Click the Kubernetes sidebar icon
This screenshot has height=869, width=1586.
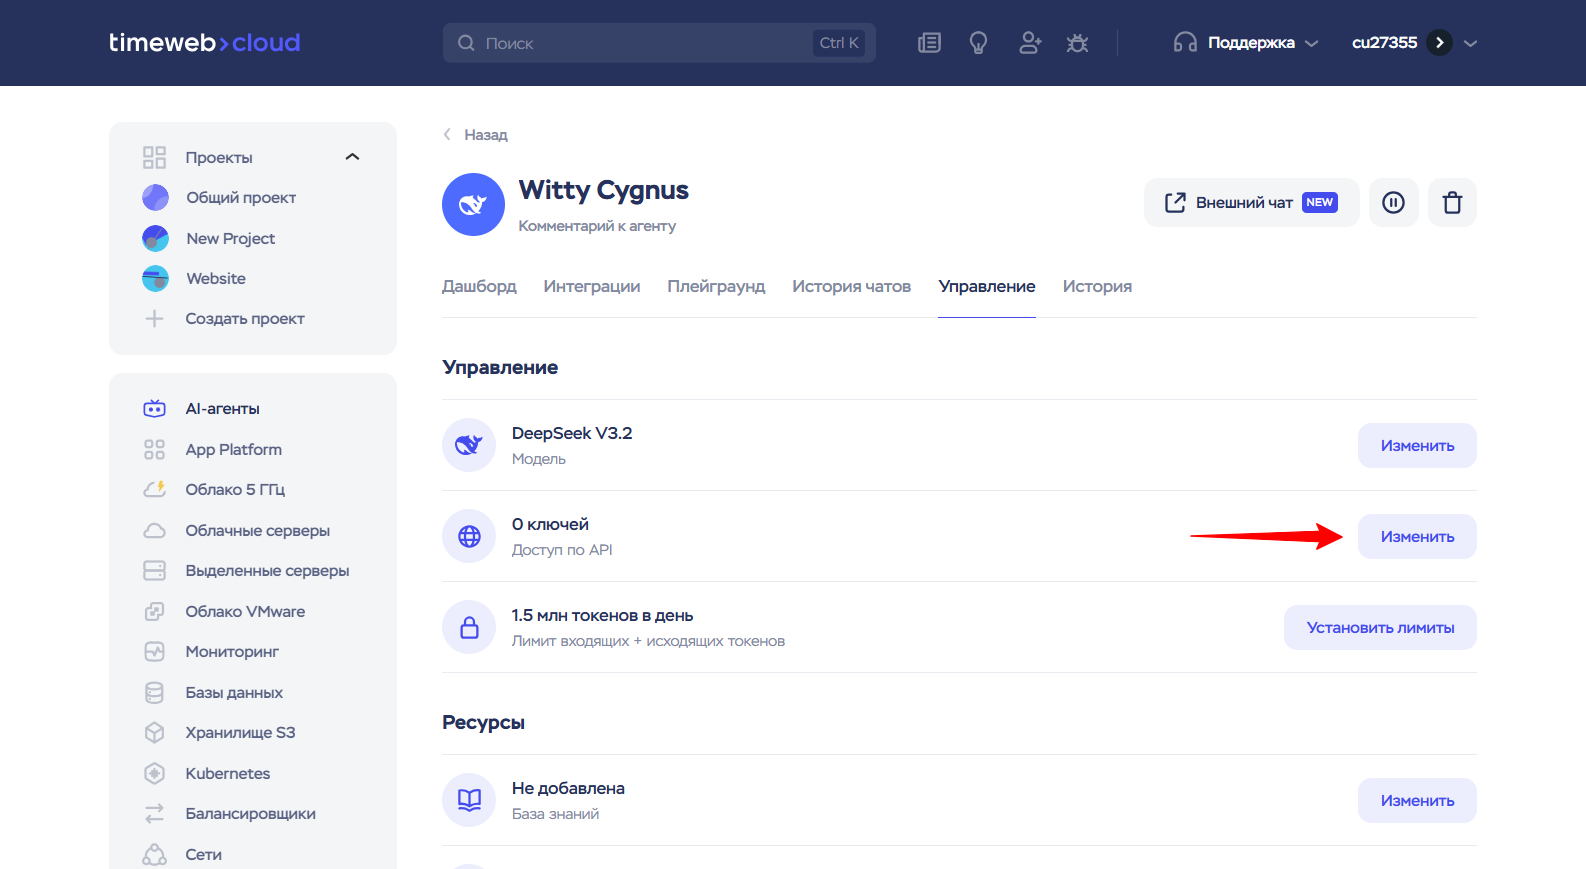(154, 774)
